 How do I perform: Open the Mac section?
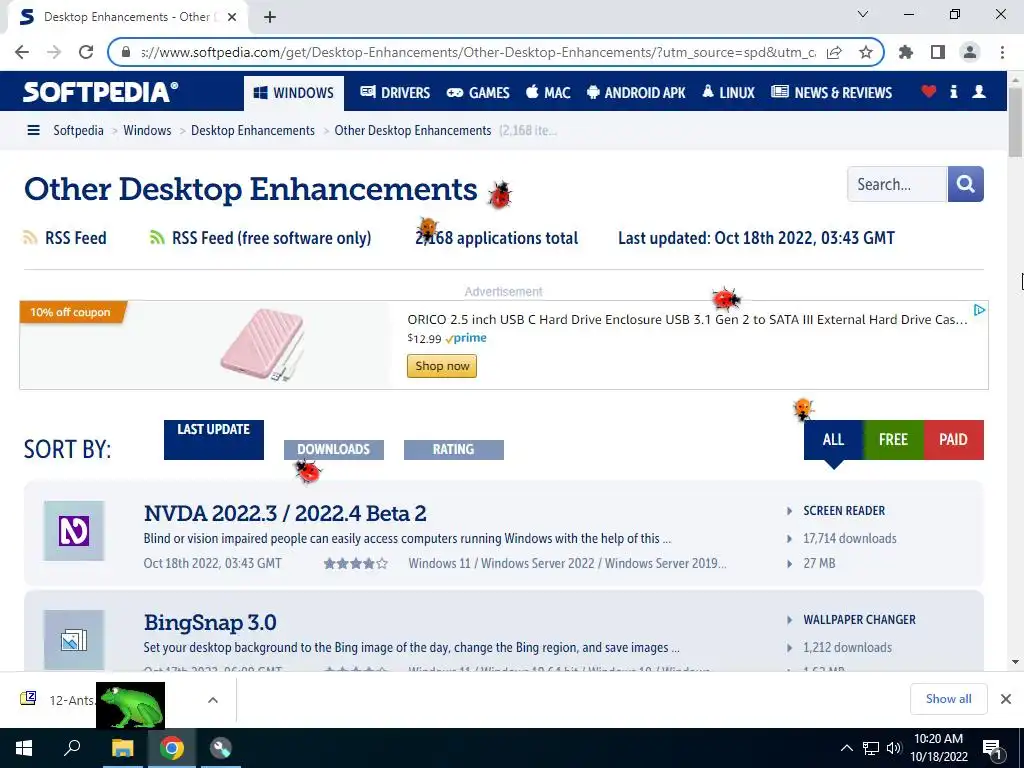[548, 93]
